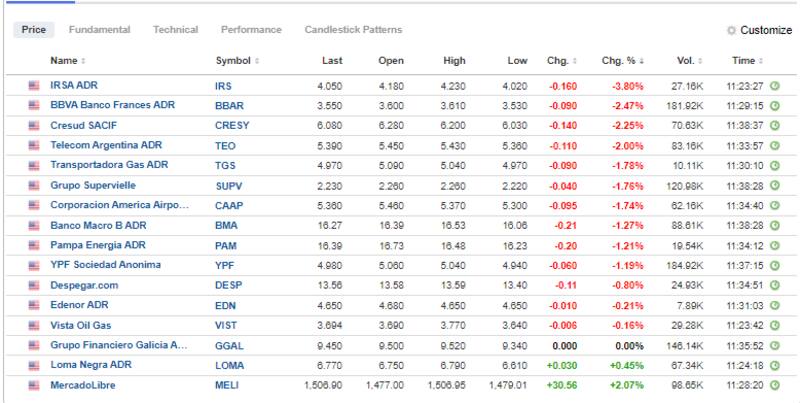Click the US flag beside IRSA ADR

click(x=34, y=86)
